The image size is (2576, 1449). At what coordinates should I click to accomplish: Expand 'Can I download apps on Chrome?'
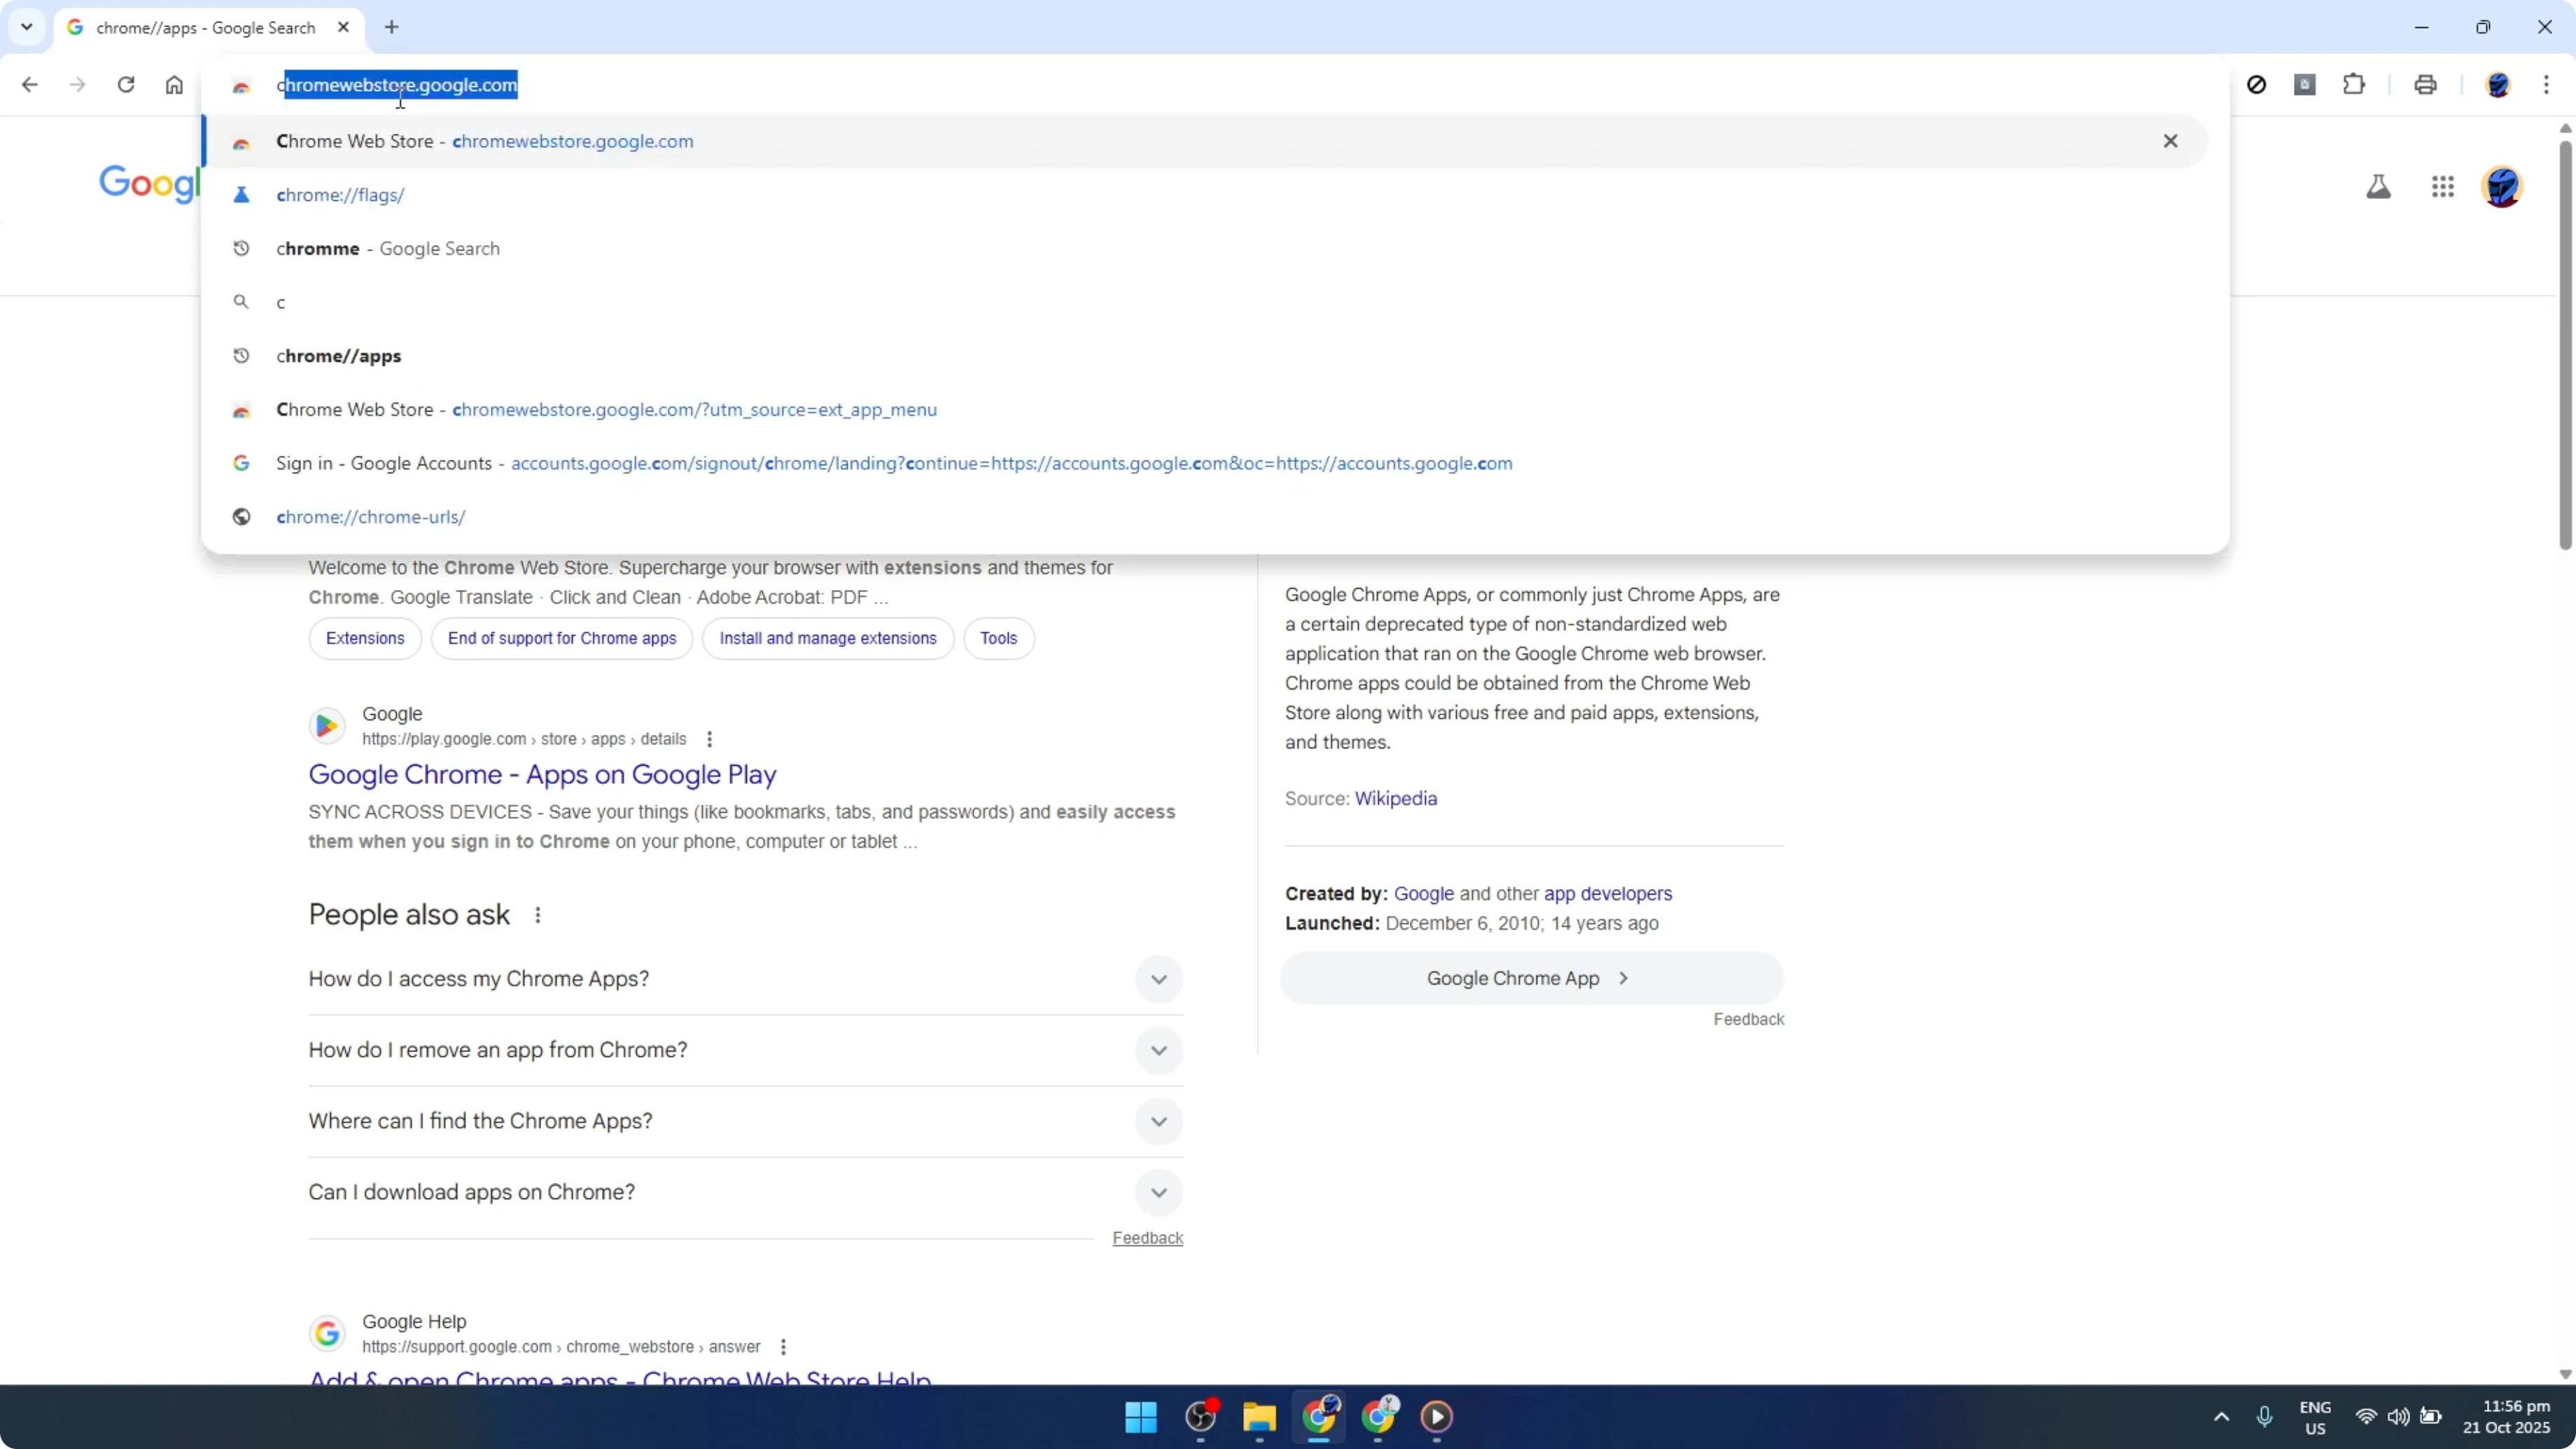(1158, 1192)
